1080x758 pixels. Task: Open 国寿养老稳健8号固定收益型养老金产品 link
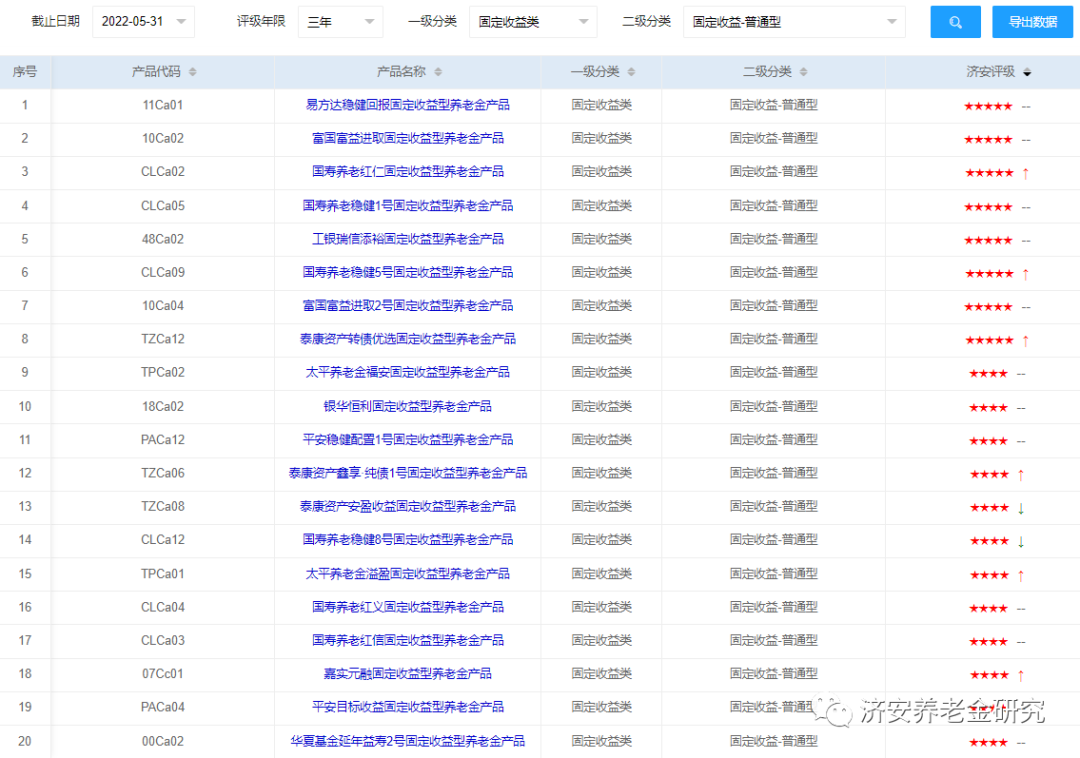tap(408, 539)
